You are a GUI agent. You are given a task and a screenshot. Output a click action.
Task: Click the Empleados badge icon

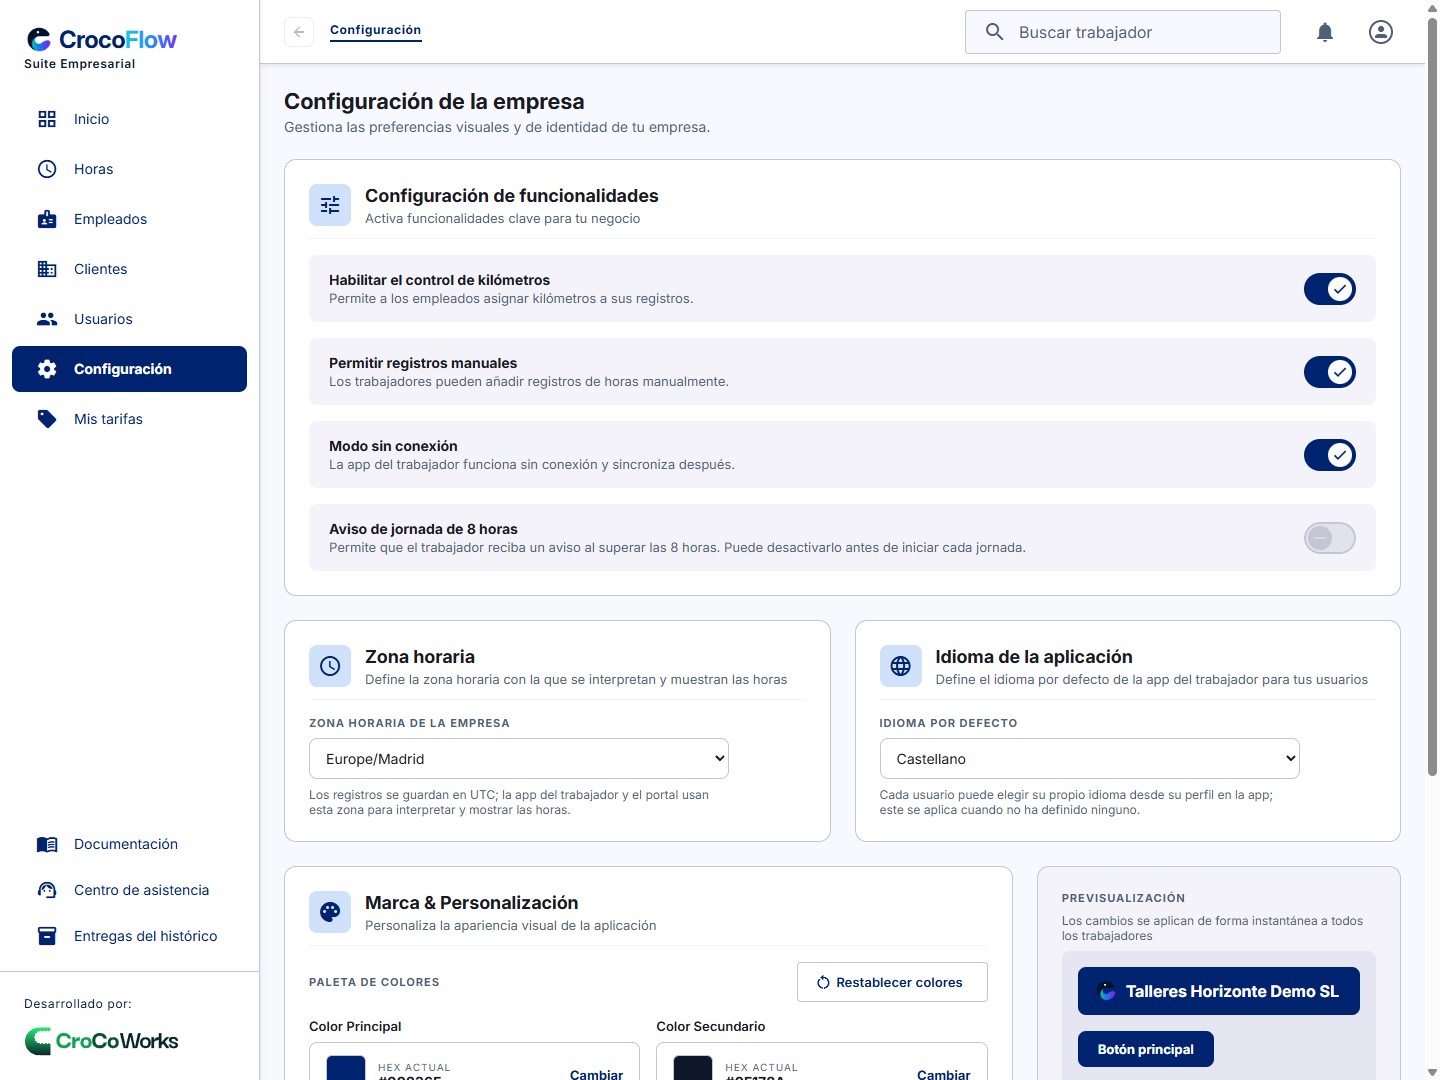tap(47, 219)
